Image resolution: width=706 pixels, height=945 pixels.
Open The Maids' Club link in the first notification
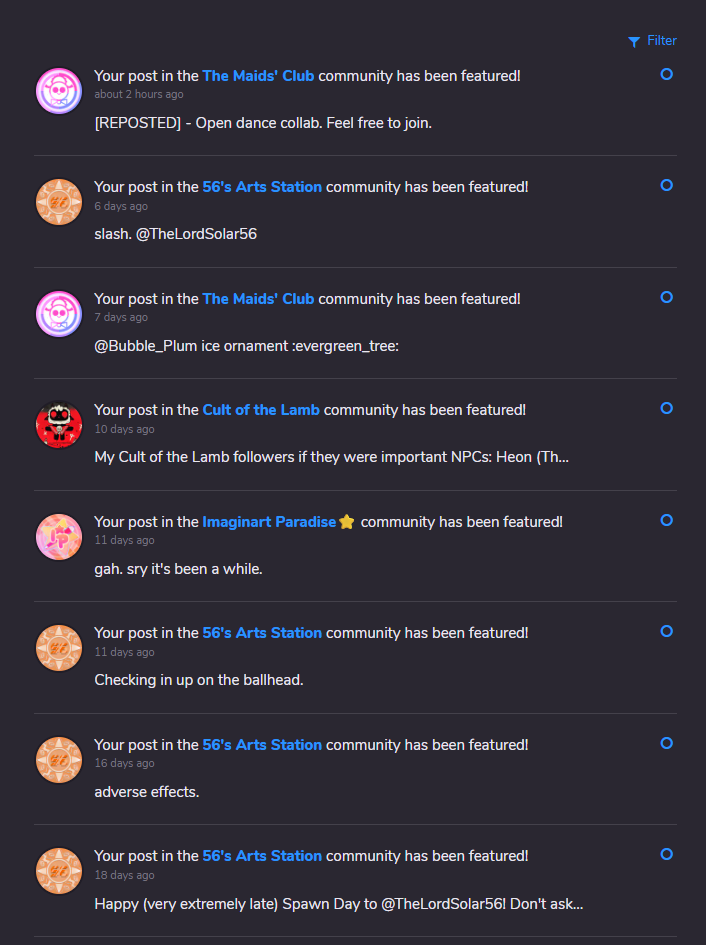[258, 76]
